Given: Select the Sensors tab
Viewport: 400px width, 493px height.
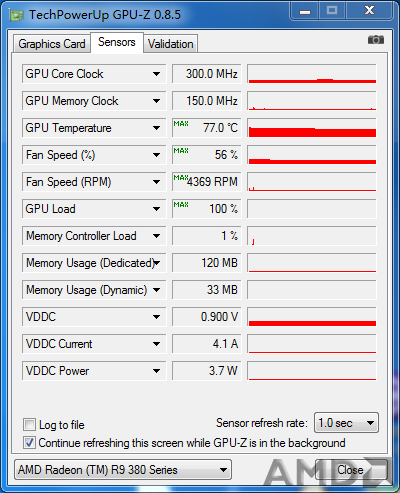Looking at the screenshot, I should point(117,42).
